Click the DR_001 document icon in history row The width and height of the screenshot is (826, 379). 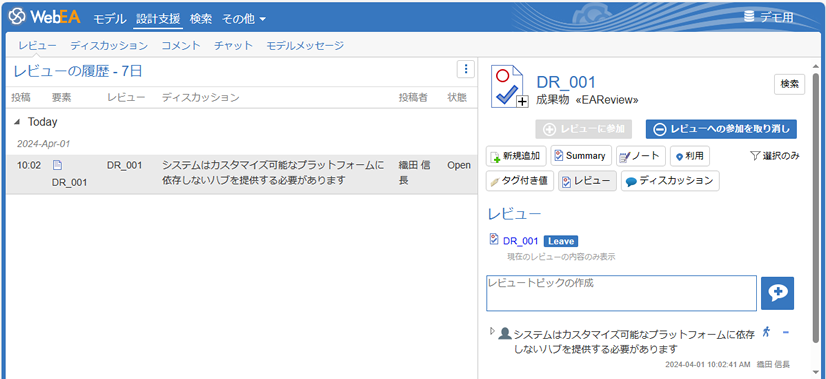57,165
